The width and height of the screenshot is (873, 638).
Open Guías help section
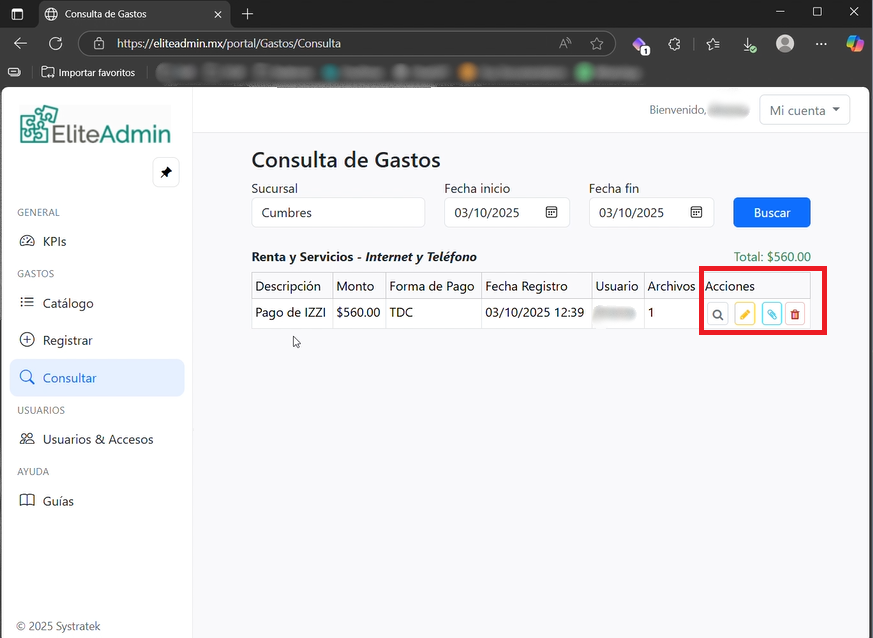(x=58, y=501)
